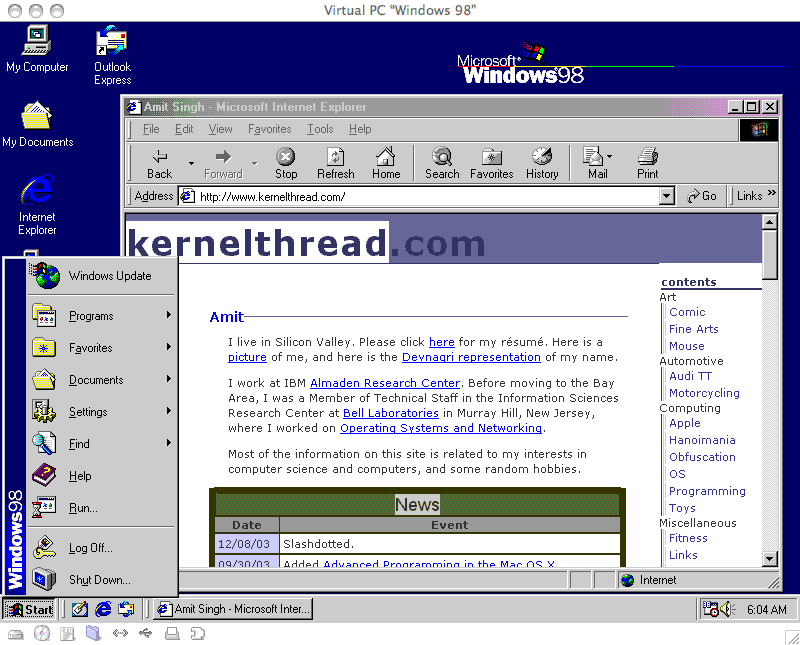Open Help from the Start menu
Viewport: 800px width, 645px height.
(x=101, y=476)
